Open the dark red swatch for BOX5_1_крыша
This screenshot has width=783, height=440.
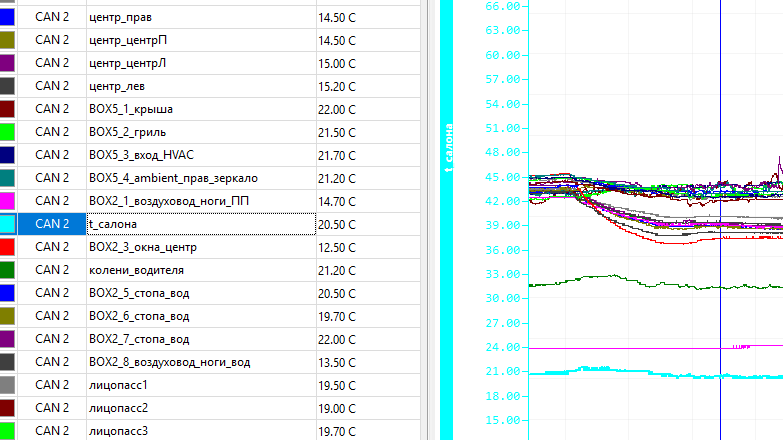click(x=8, y=109)
